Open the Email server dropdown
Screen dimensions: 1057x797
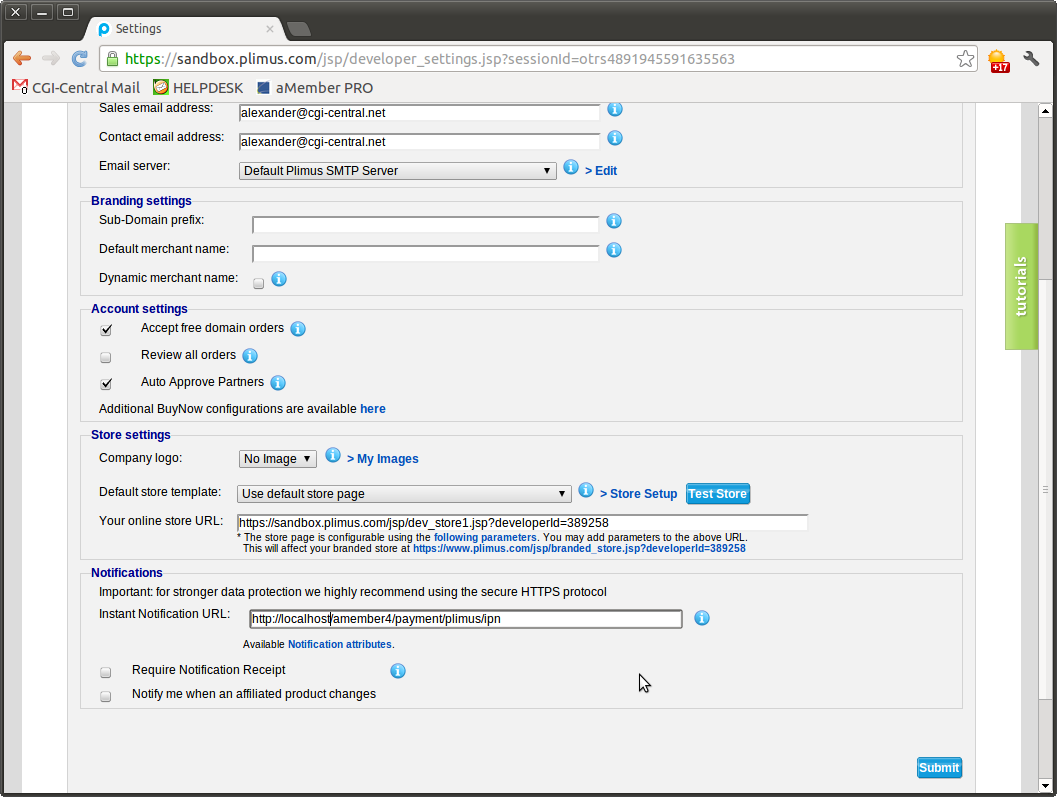coord(397,171)
